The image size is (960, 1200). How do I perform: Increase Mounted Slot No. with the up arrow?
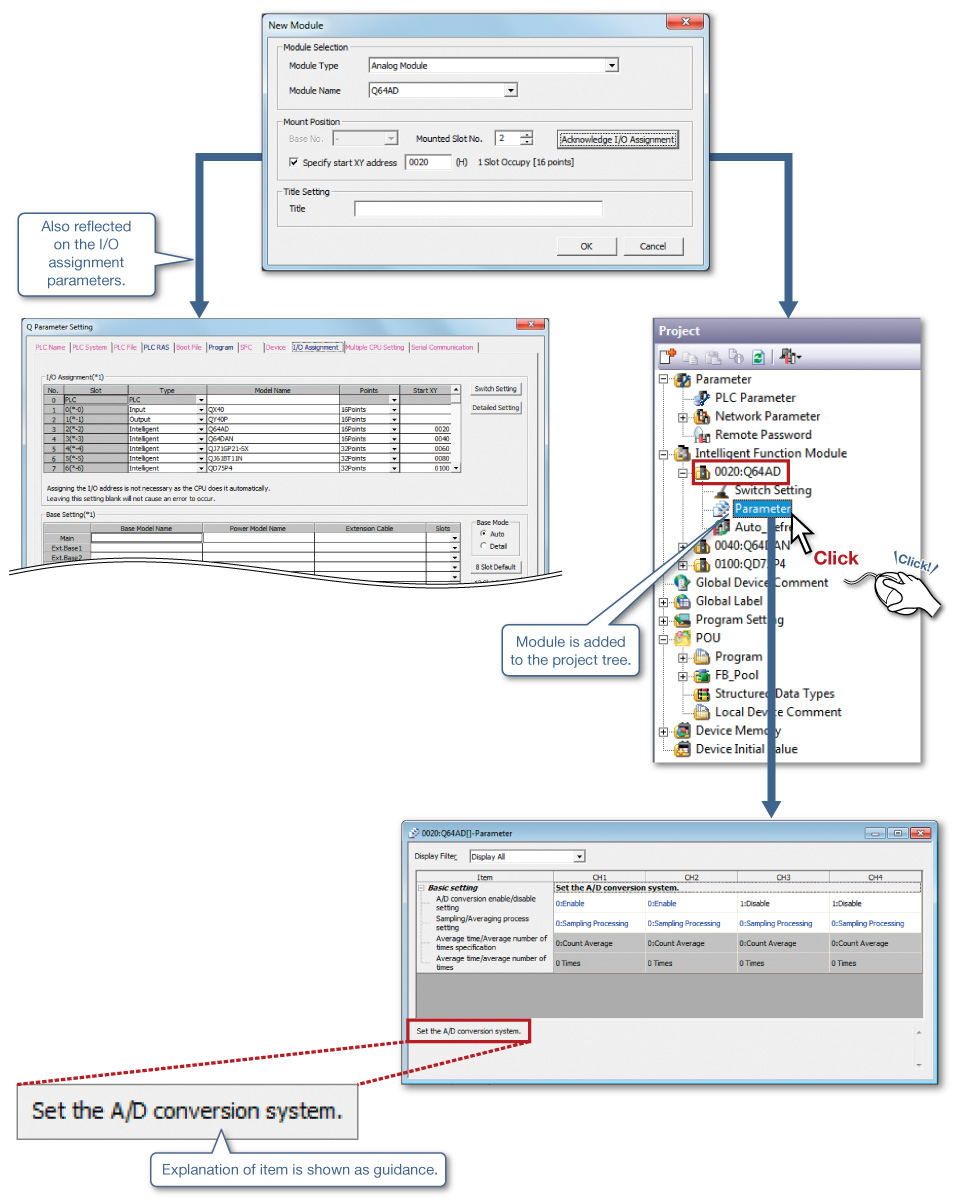[x=526, y=135]
